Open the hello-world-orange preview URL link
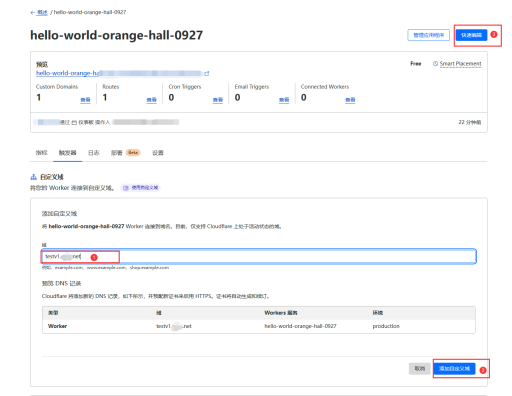 coord(119,73)
